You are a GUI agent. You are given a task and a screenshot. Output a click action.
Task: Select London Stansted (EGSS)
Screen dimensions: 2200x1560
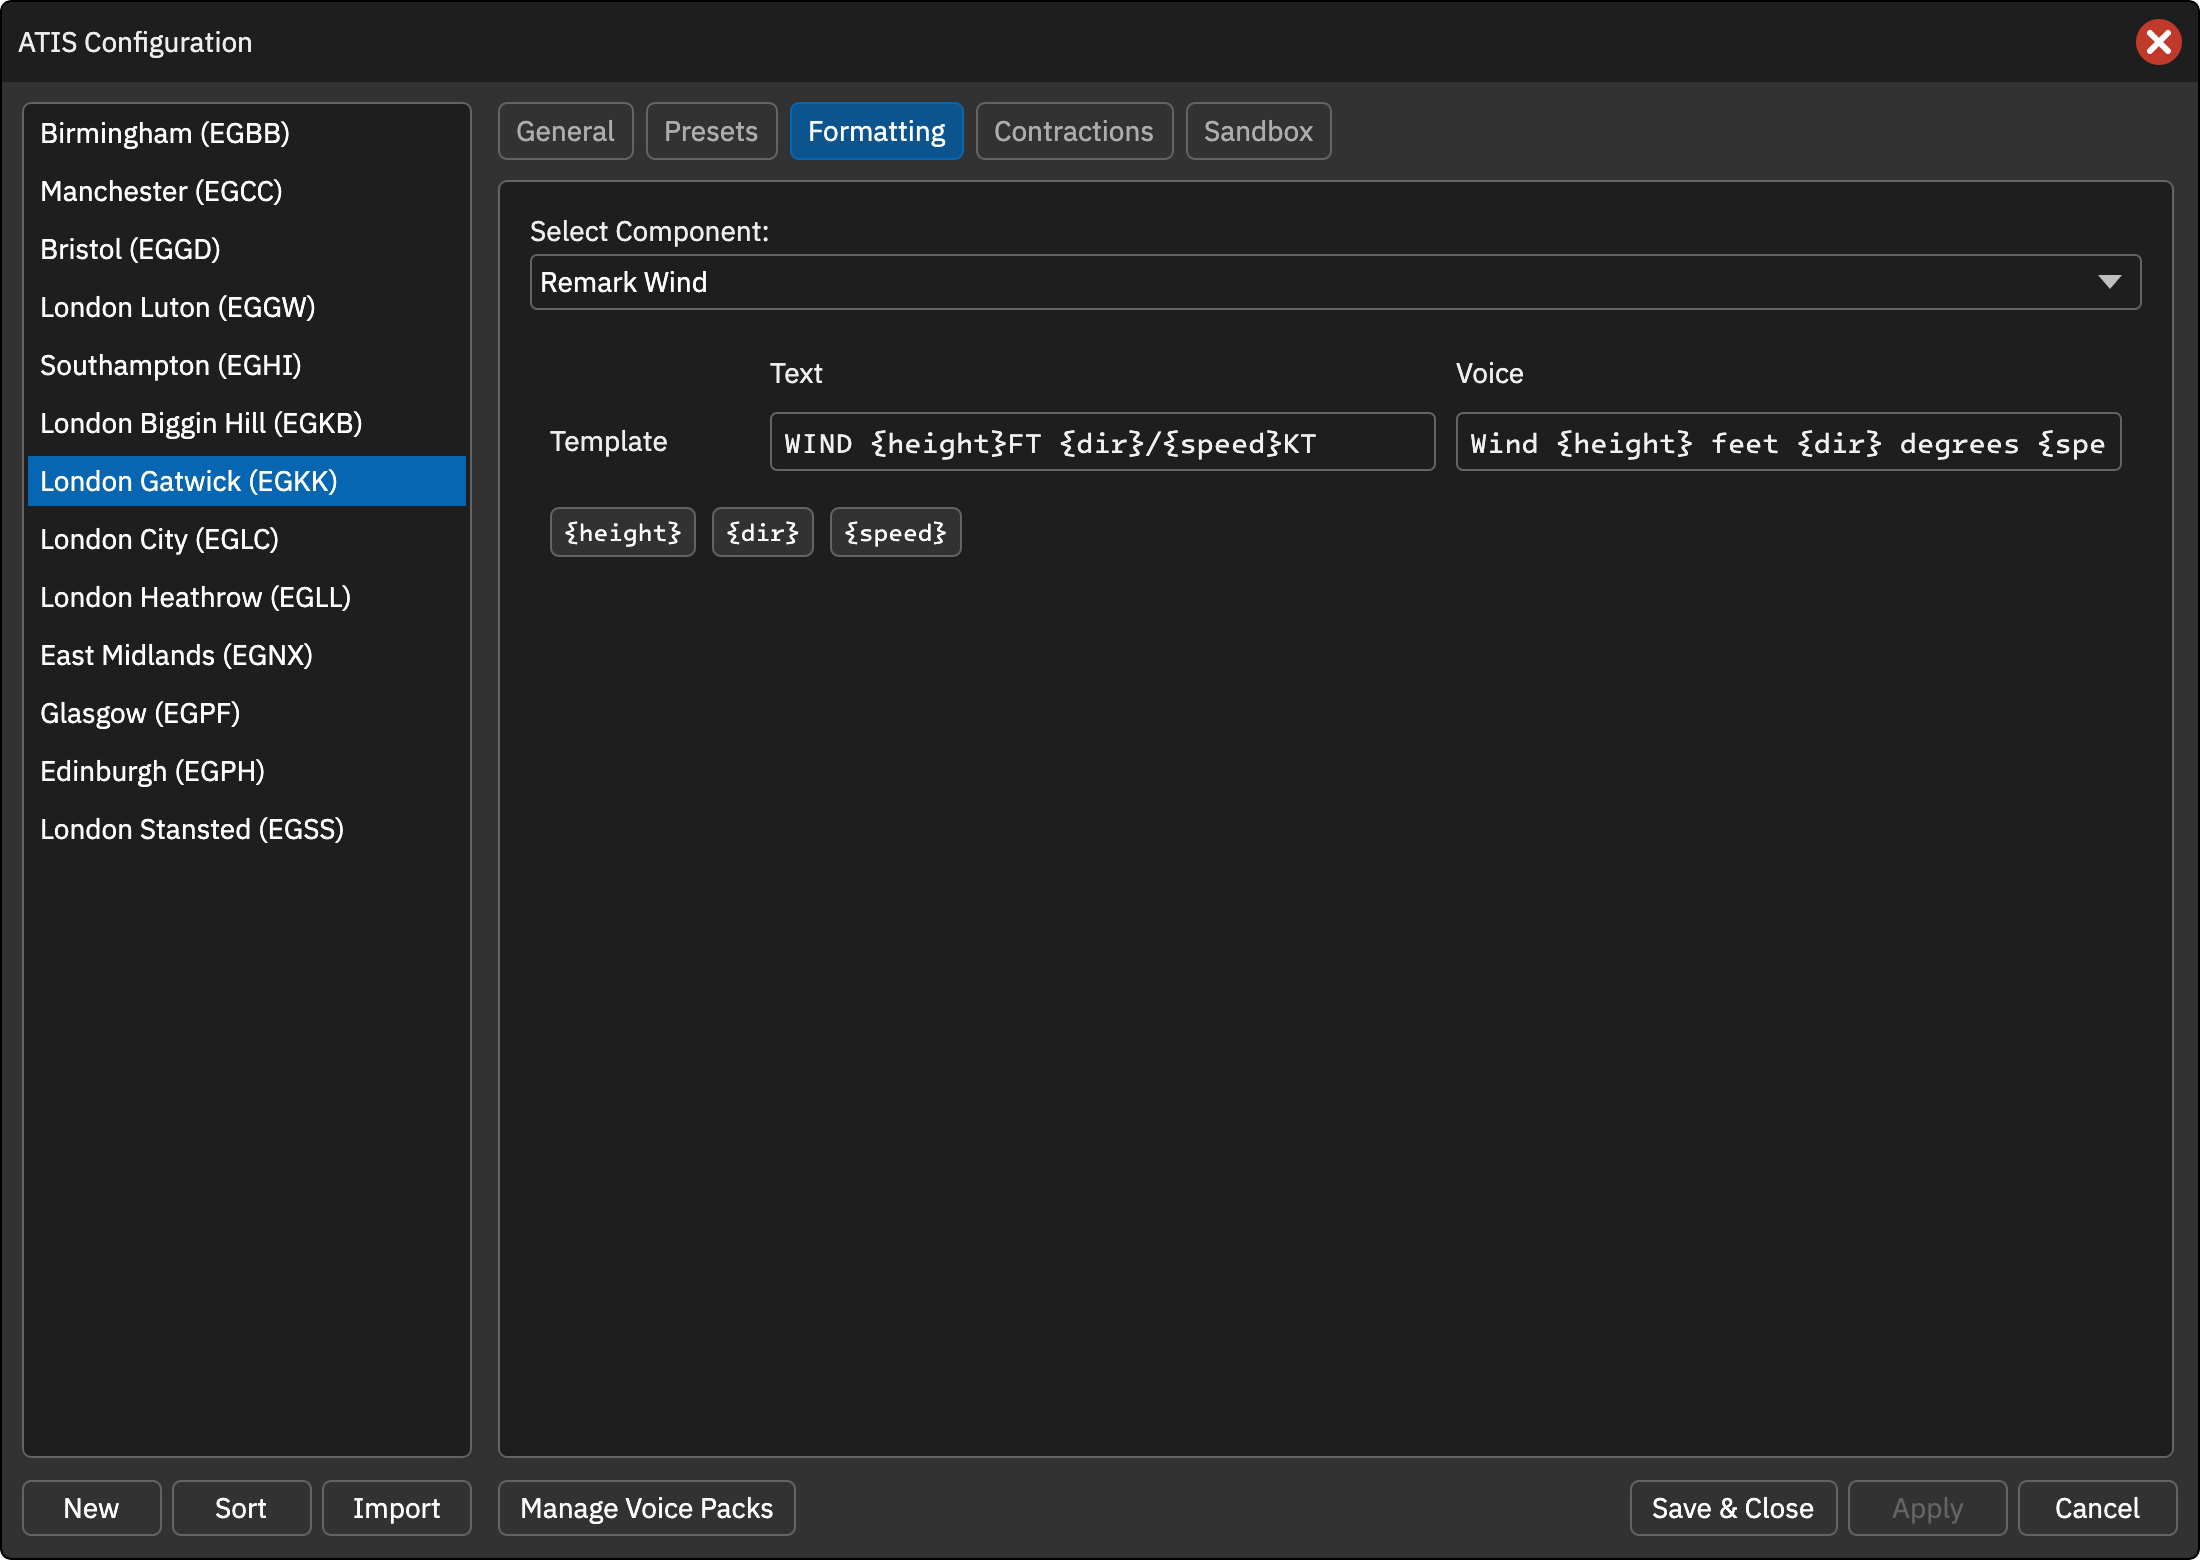point(247,829)
